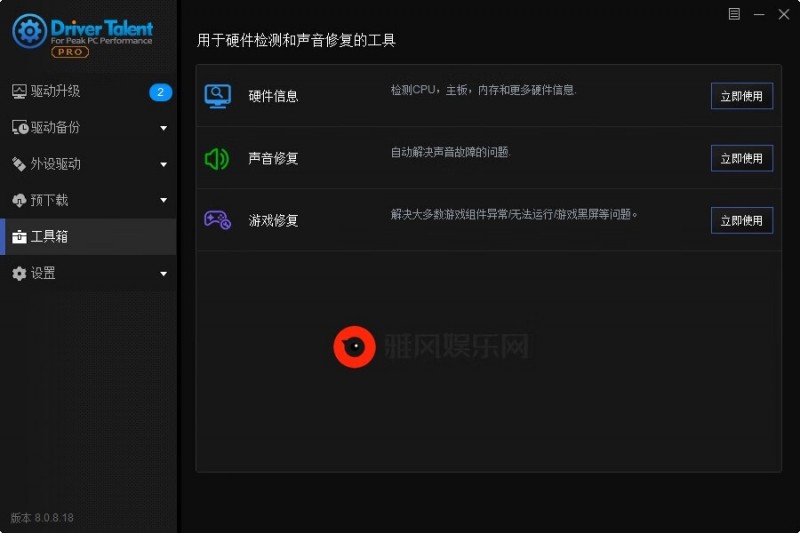Click the 预下载 cloud download icon
This screenshot has height=533, width=800.
pyautogui.click(x=19, y=201)
